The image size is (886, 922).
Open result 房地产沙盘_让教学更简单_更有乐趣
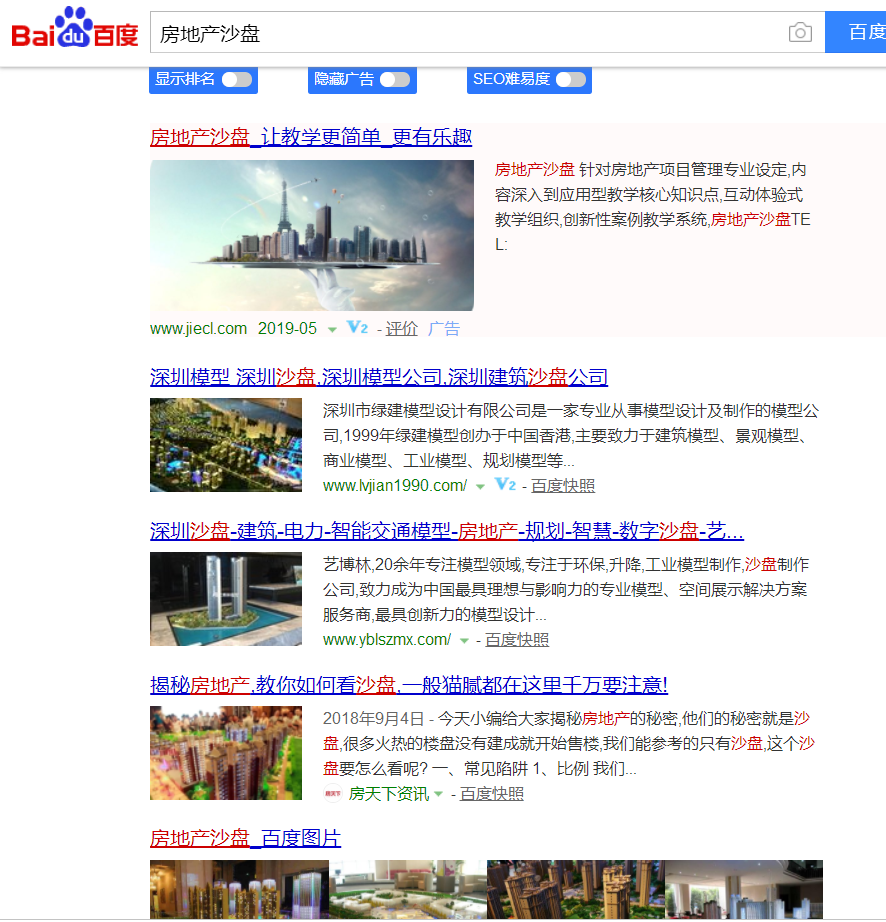pos(311,137)
